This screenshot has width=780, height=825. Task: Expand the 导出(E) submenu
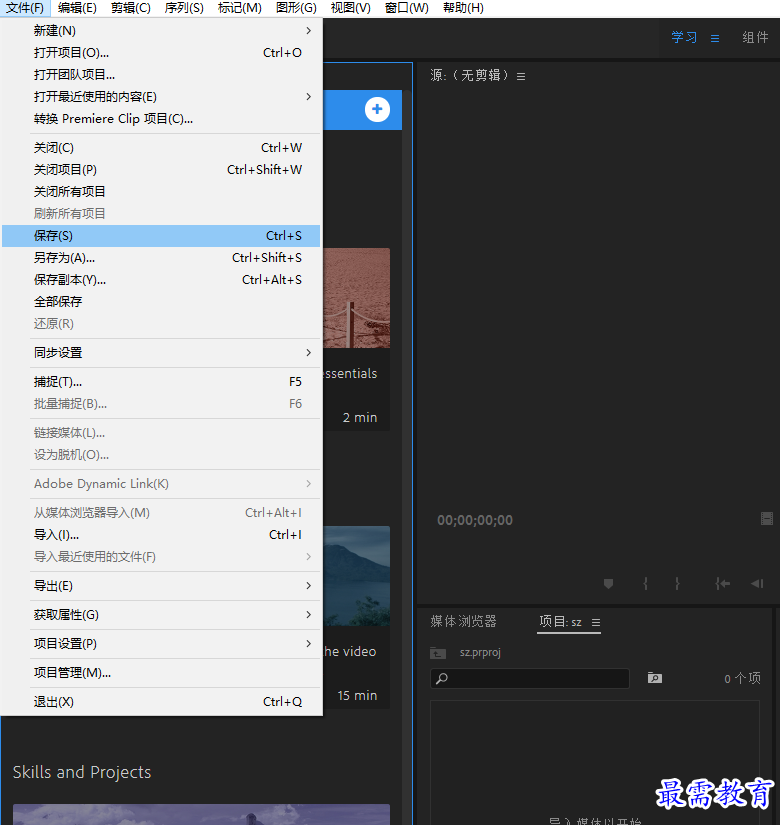click(x=161, y=586)
